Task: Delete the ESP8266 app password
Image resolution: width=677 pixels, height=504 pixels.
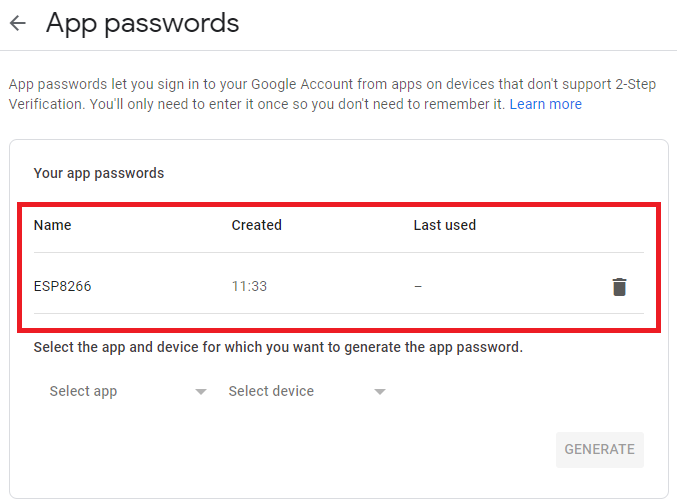Action: pos(619,287)
